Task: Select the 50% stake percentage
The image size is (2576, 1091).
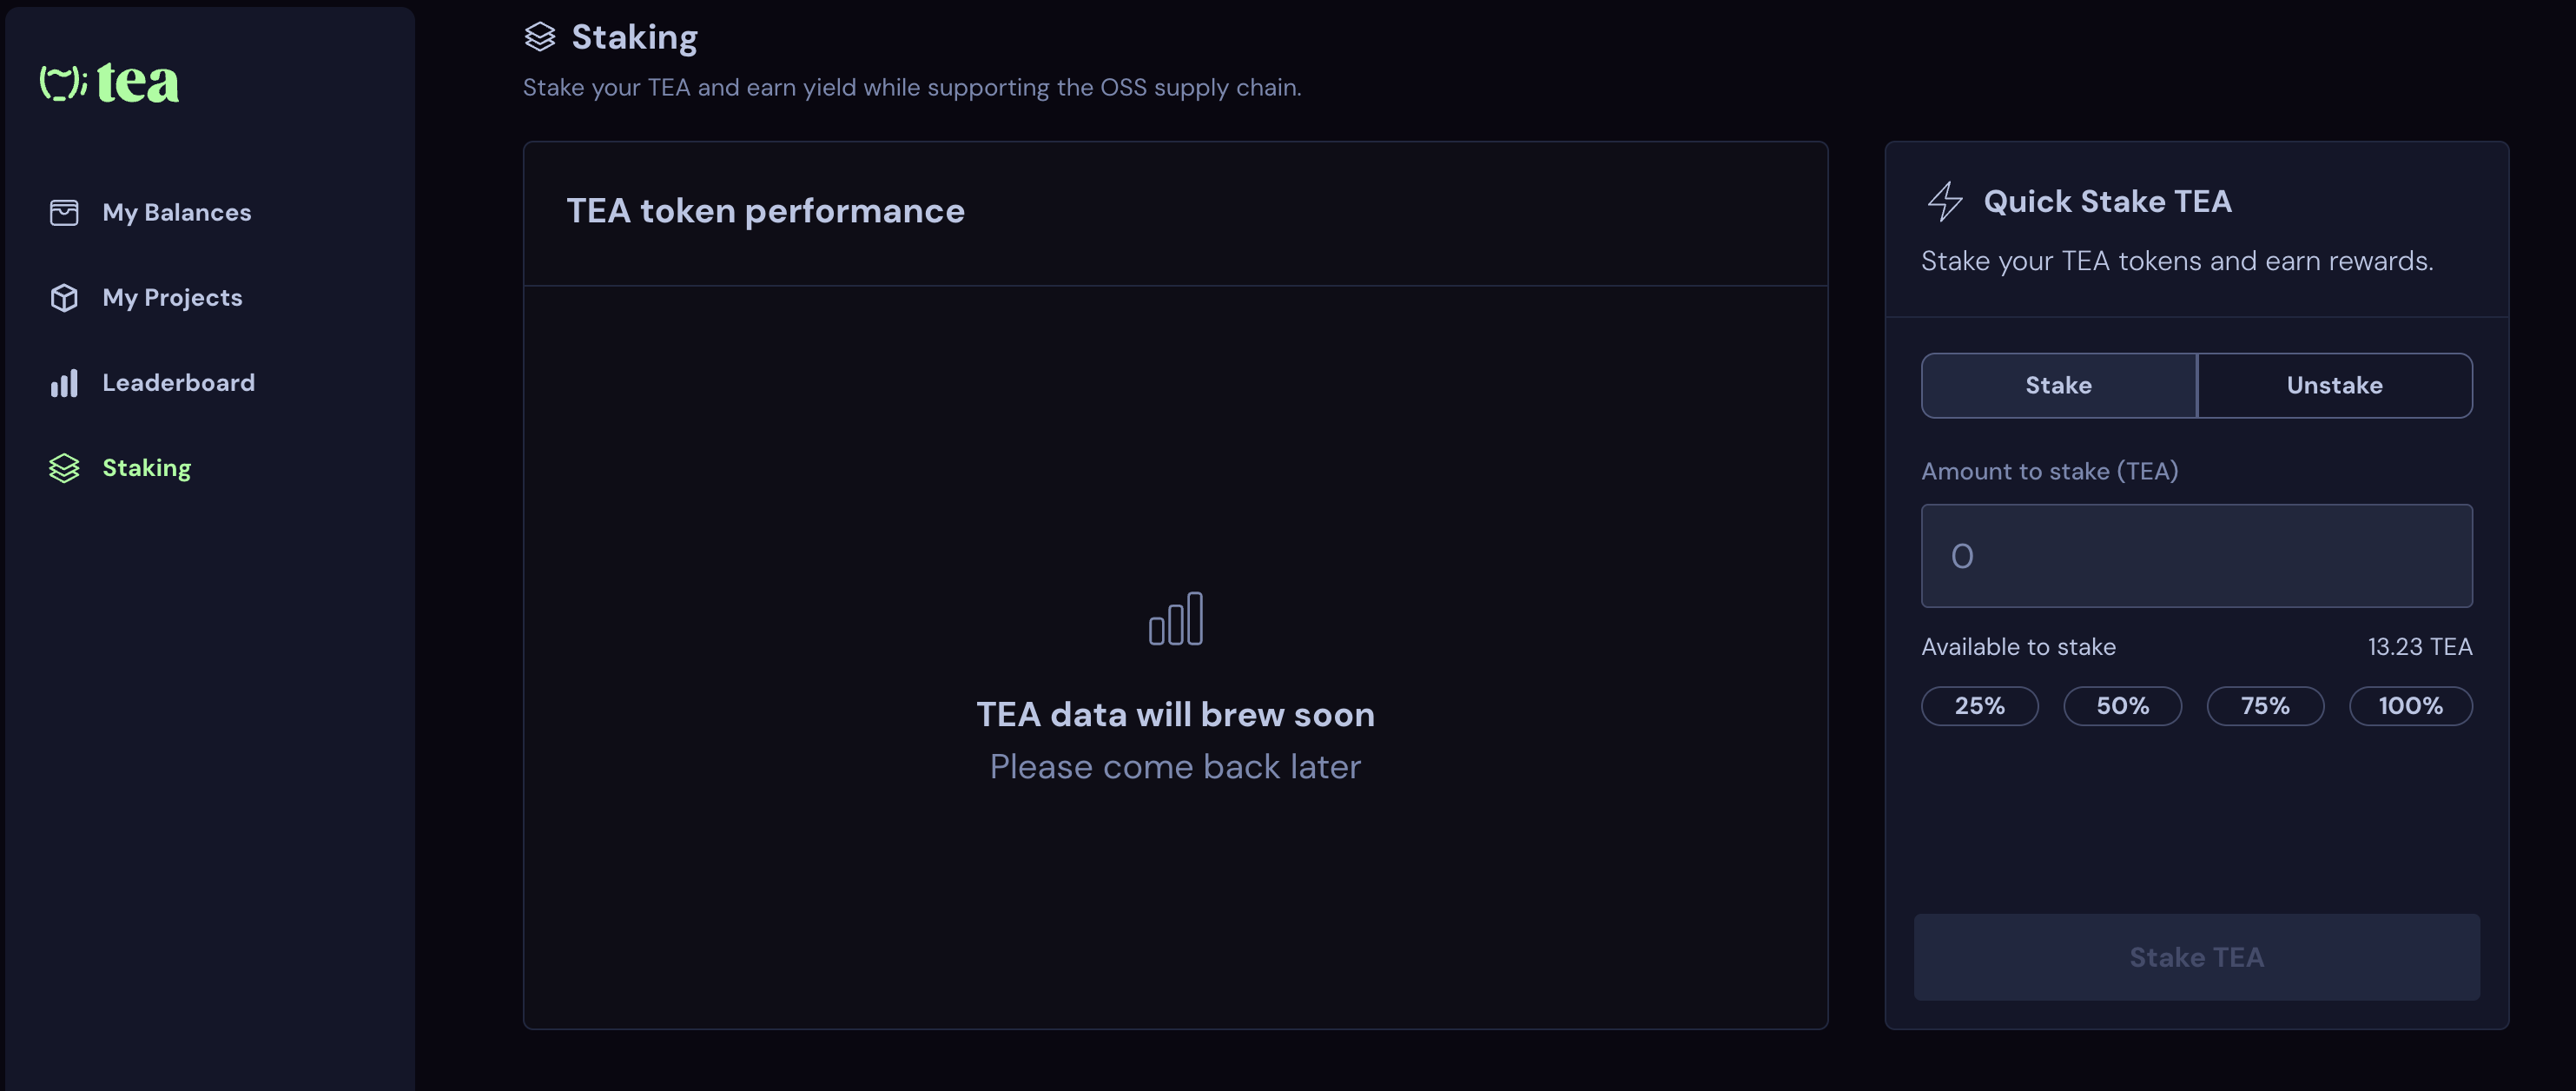Action: click(x=2122, y=706)
